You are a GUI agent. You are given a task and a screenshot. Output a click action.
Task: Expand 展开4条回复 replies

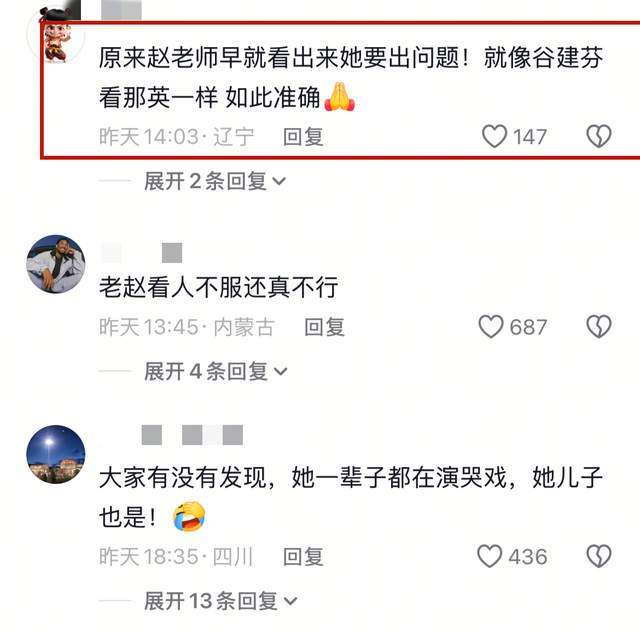coord(216,371)
